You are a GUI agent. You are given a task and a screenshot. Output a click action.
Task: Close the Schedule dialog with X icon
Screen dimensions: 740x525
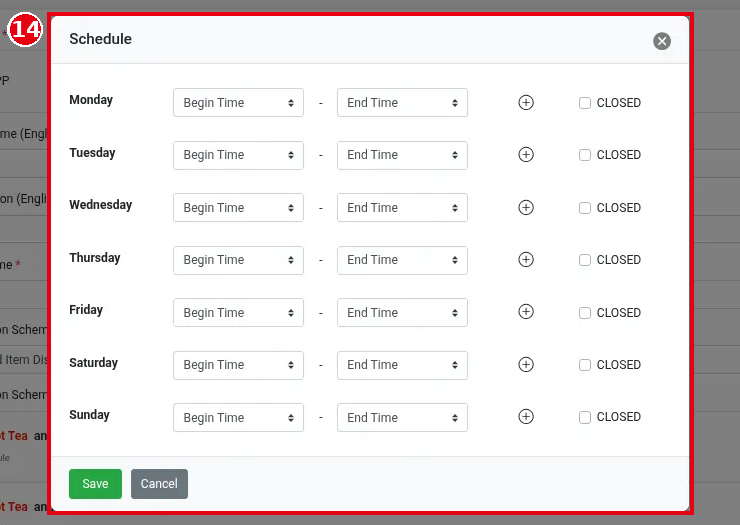(x=662, y=41)
